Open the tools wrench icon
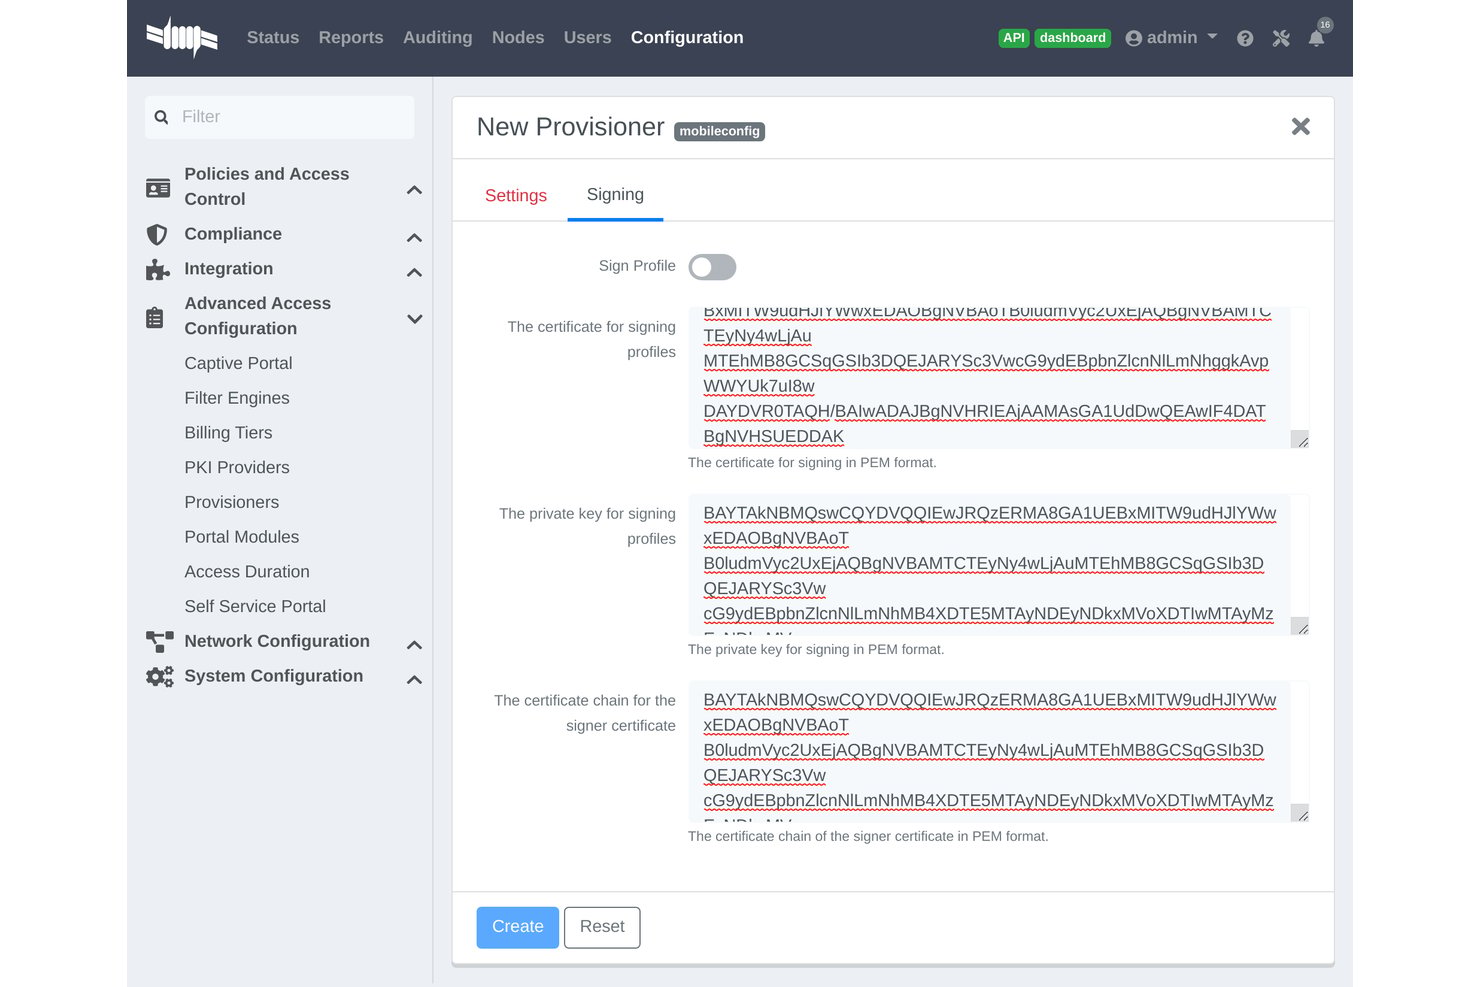Image resolution: width=1480 pixels, height=987 pixels. click(1281, 38)
